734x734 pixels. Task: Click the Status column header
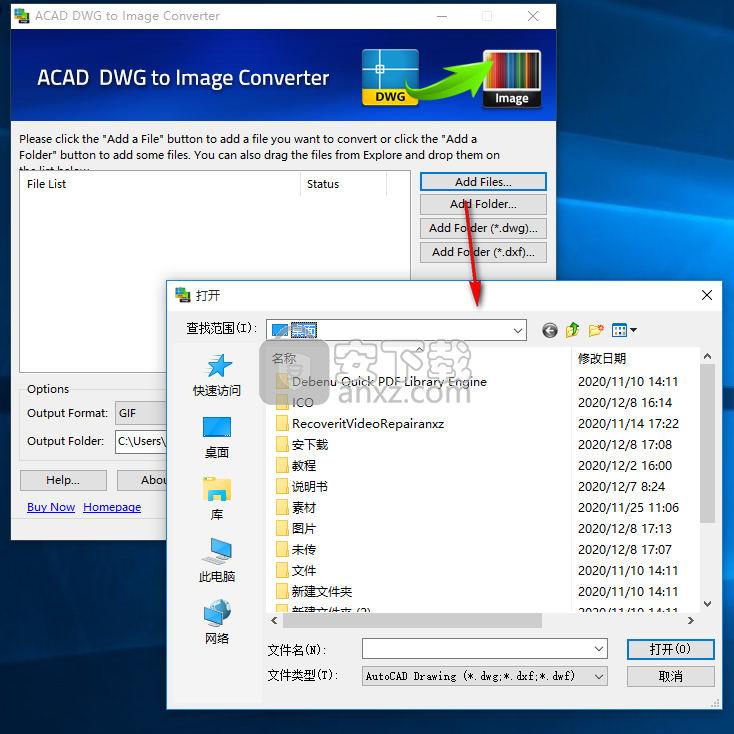tap(344, 184)
